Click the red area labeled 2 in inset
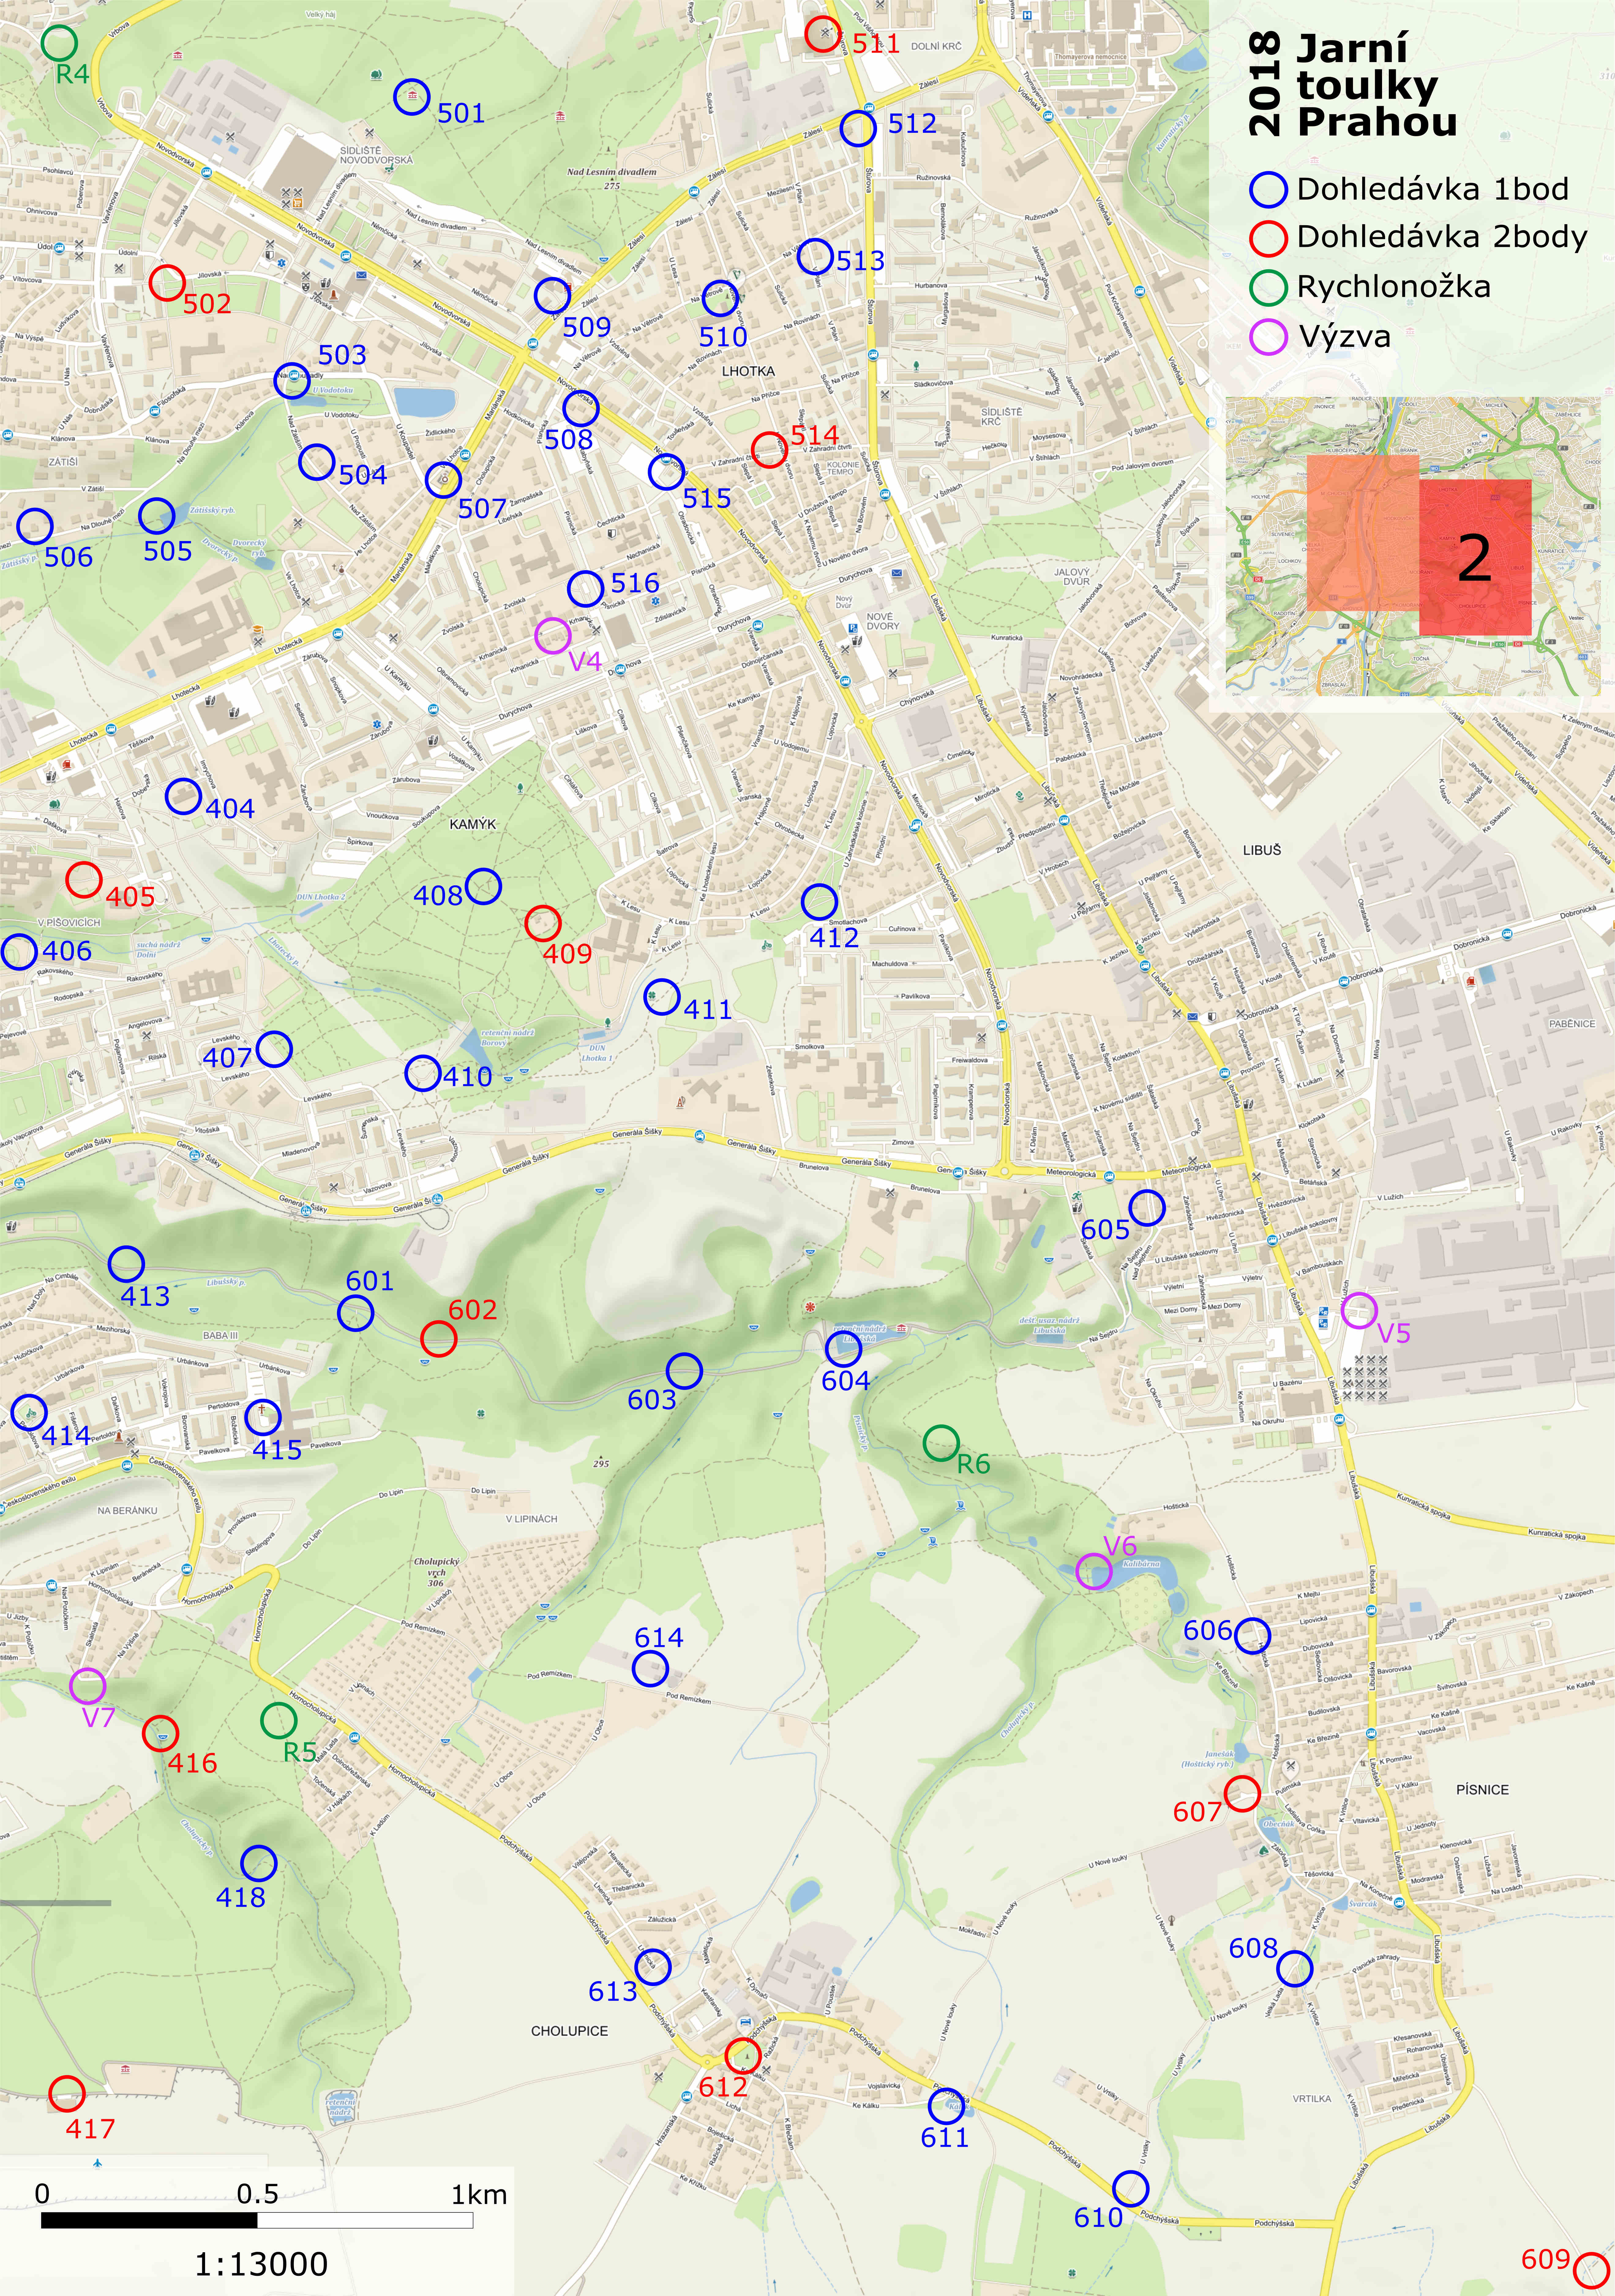The width and height of the screenshot is (1615, 2296). (x=1475, y=557)
